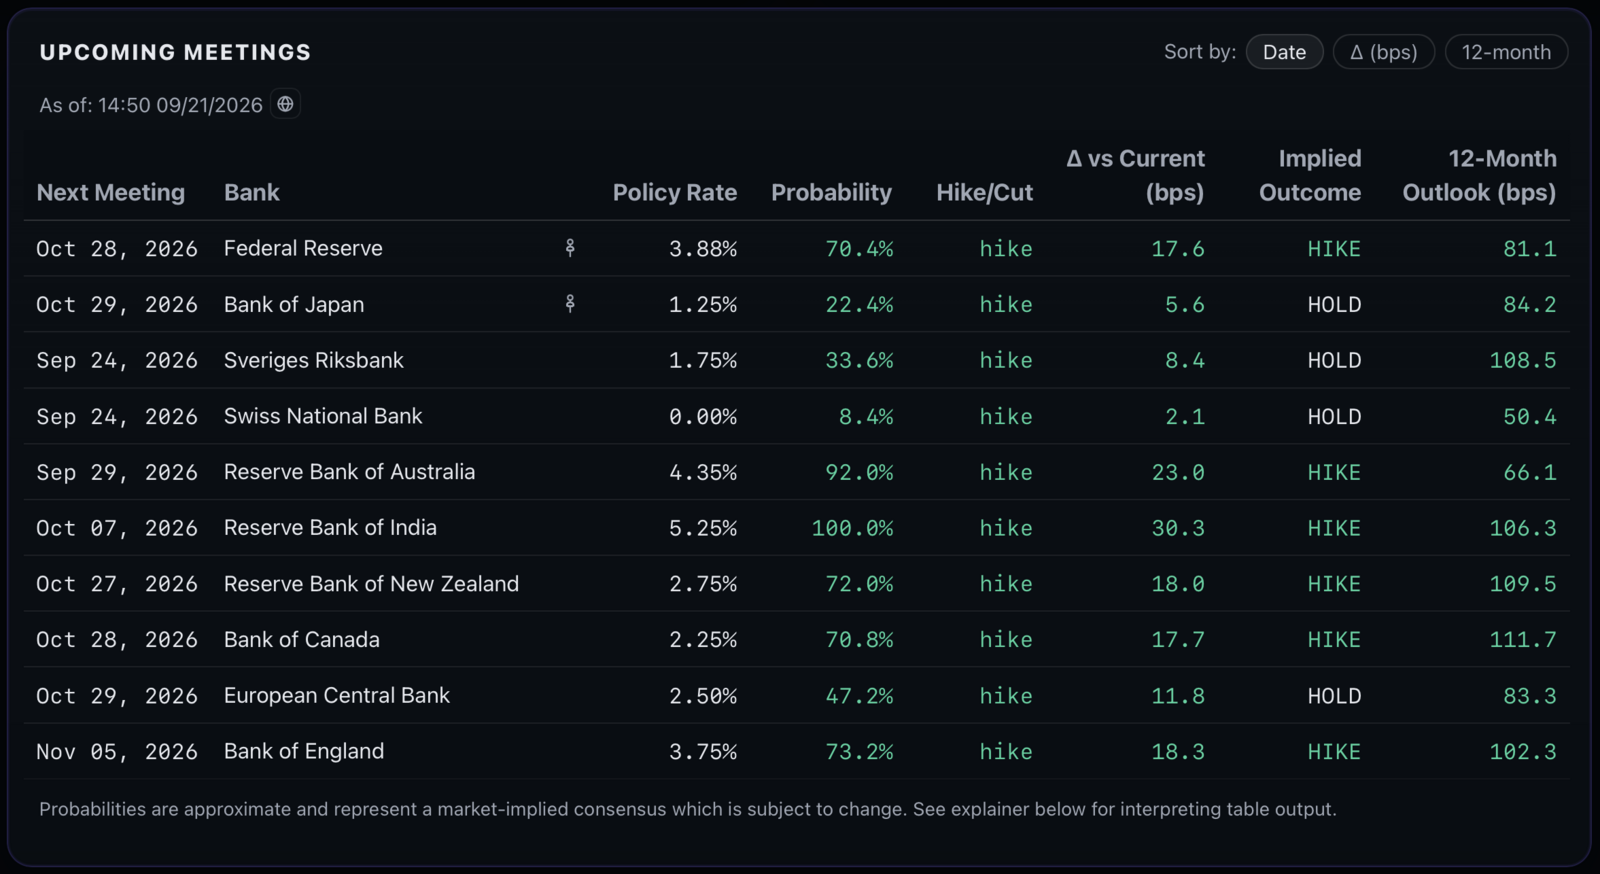The image size is (1600, 874).
Task: Click the Next Meeting column header
Action: (111, 192)
